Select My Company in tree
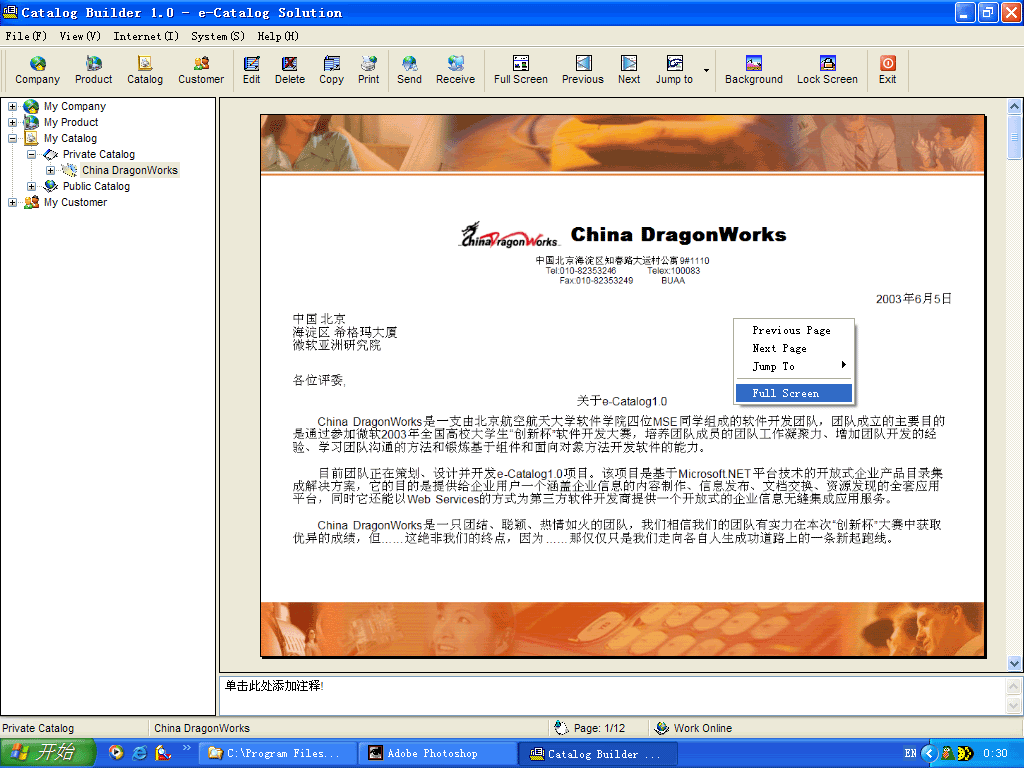Screen dimensions: 1024x768 pyautogui.click(x=75, y=106)
